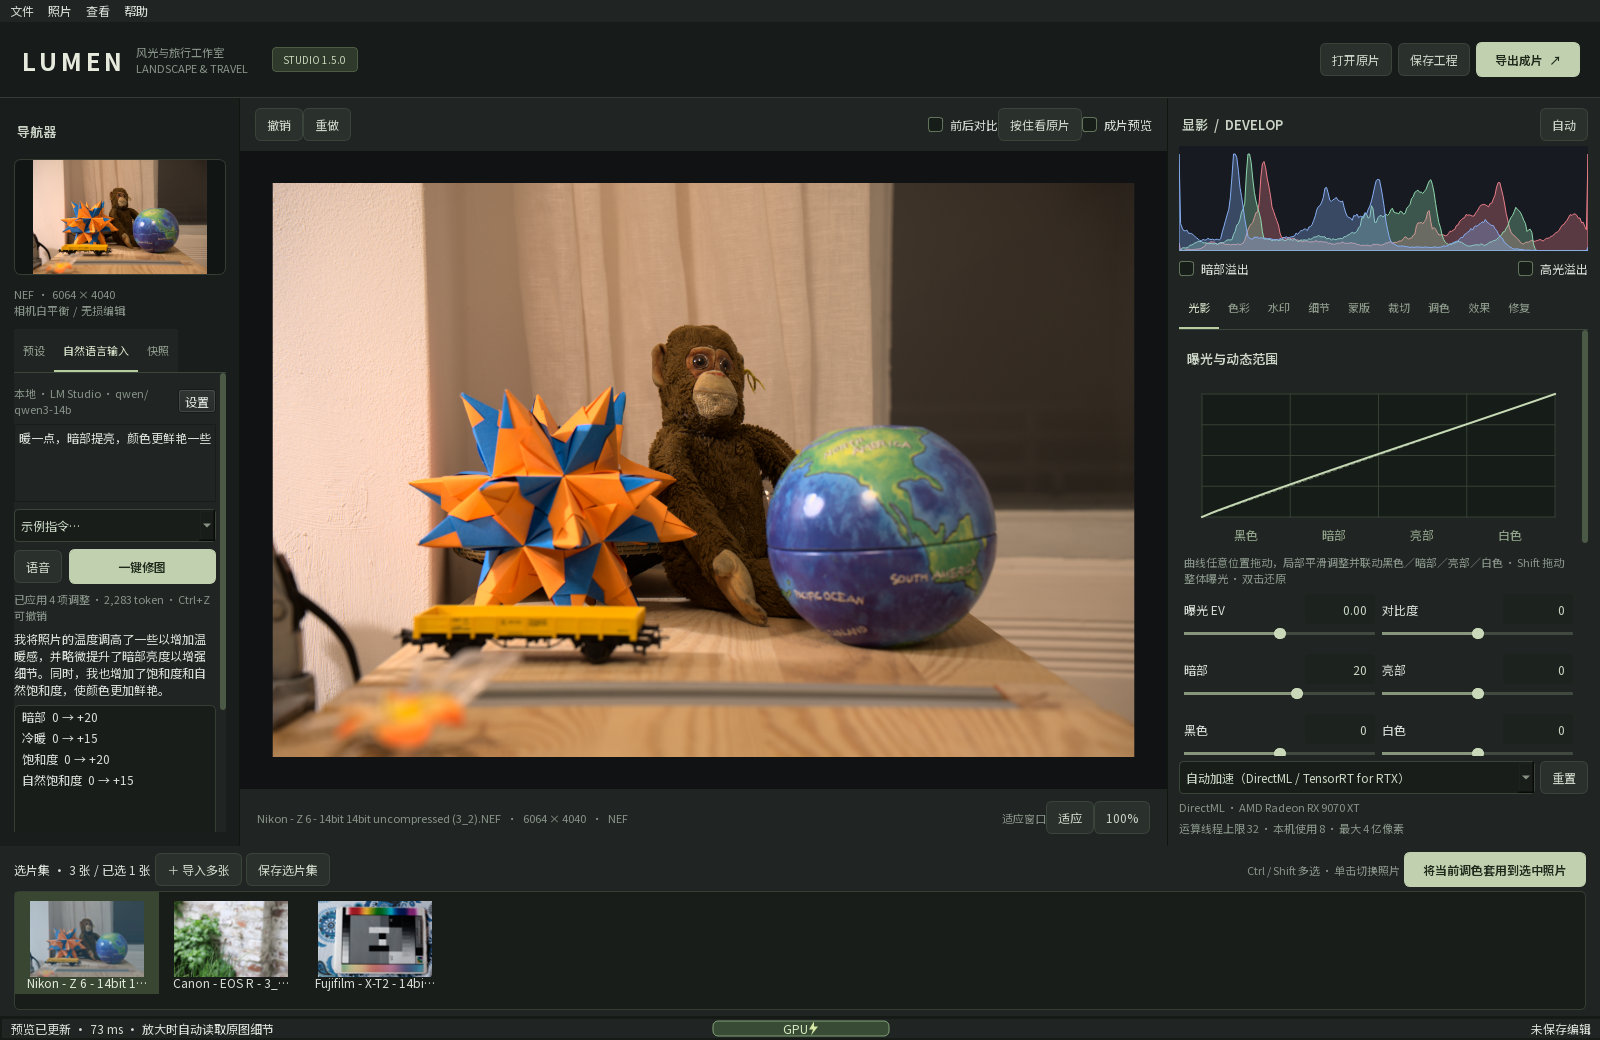The image size is (1600, 1040).
Task: Click the 重置 button
Action: point(1563,778)
